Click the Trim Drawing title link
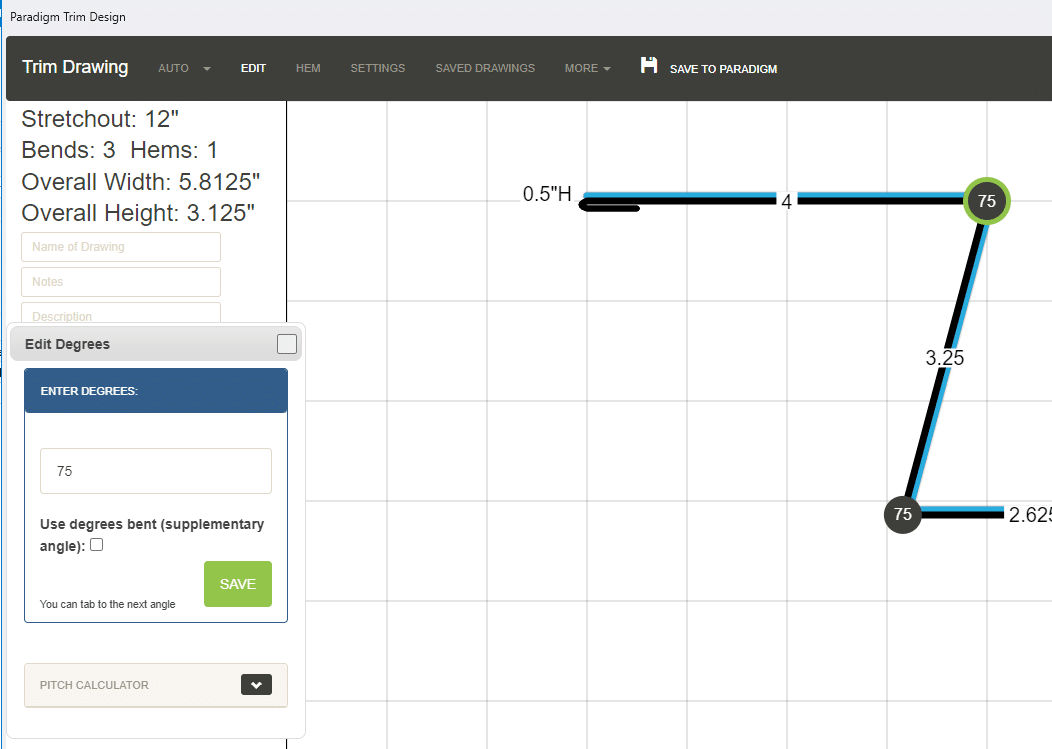 75,67
